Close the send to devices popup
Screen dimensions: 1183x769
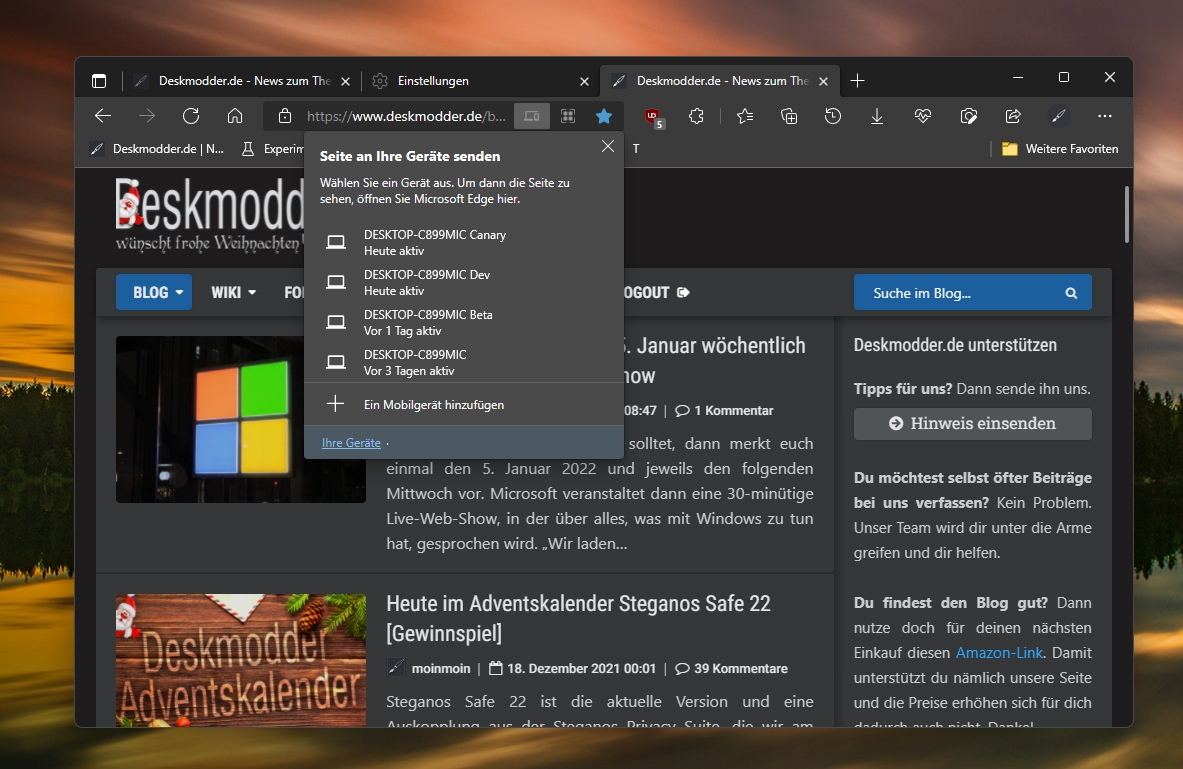point(608,146)
